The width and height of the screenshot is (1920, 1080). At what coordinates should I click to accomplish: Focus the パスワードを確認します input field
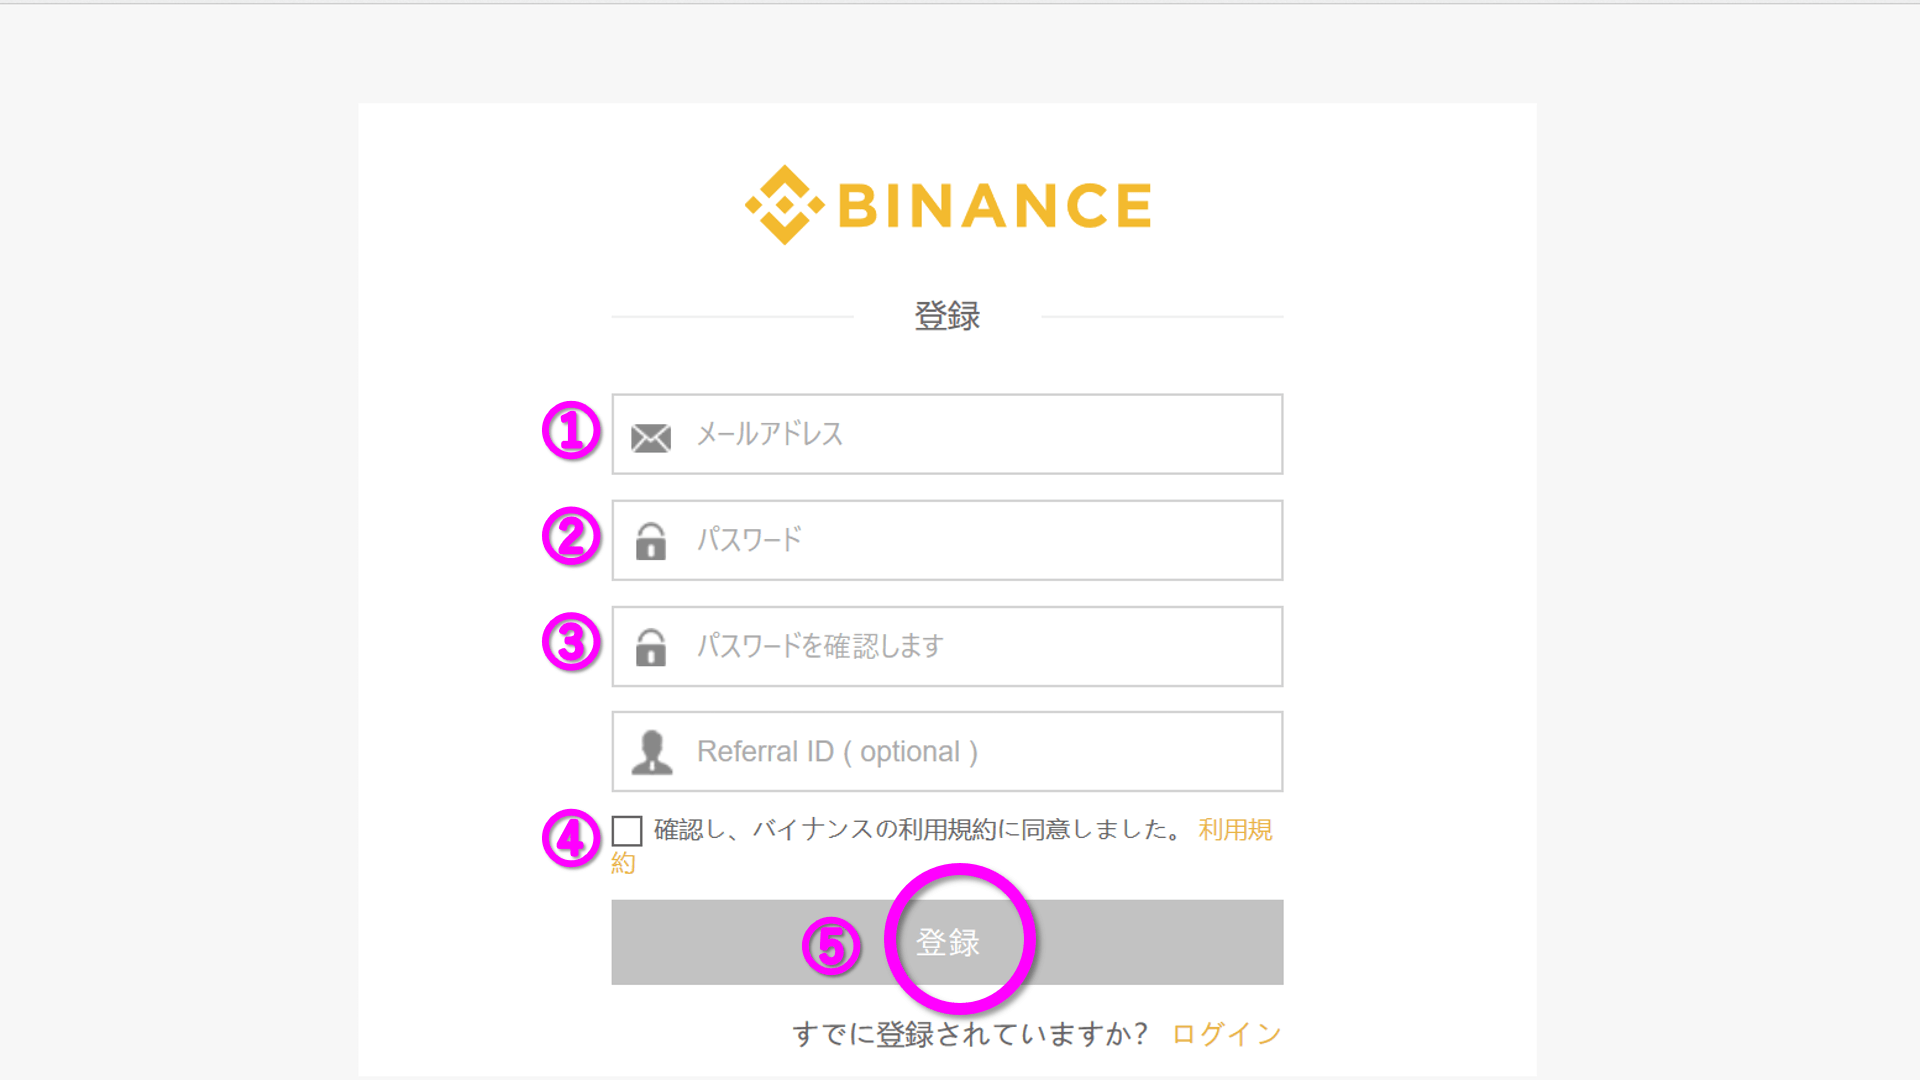[1000, 646]
